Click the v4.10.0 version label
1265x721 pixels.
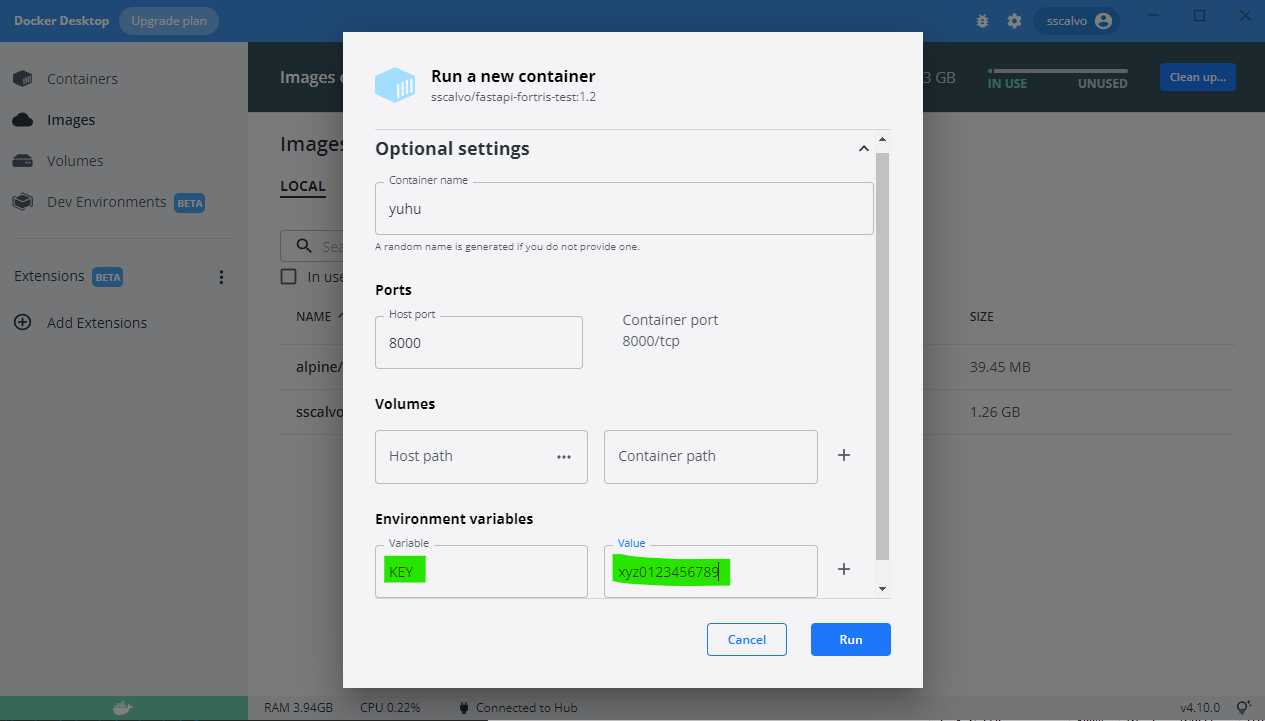[1200, 708]
